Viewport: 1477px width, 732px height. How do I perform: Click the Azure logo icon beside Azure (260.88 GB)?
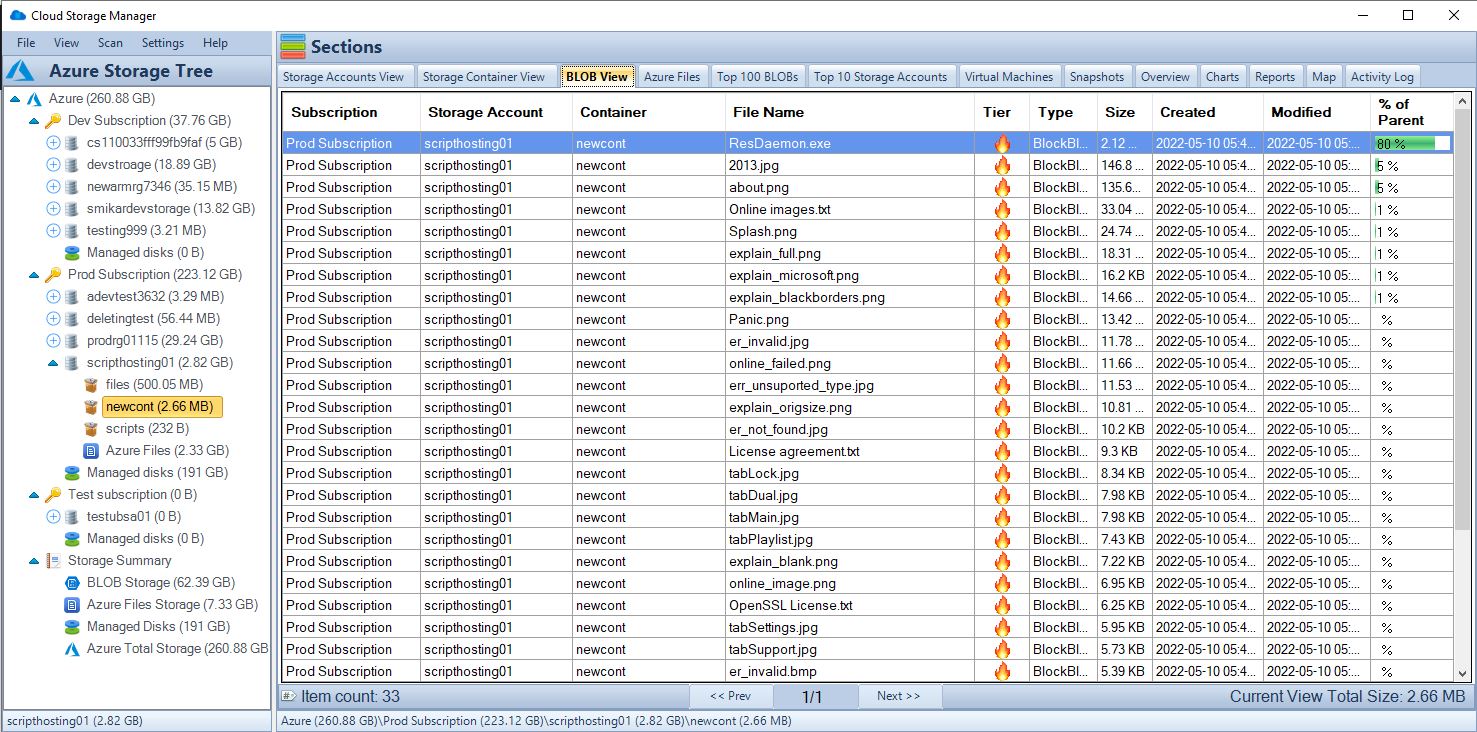pos(33,99)
